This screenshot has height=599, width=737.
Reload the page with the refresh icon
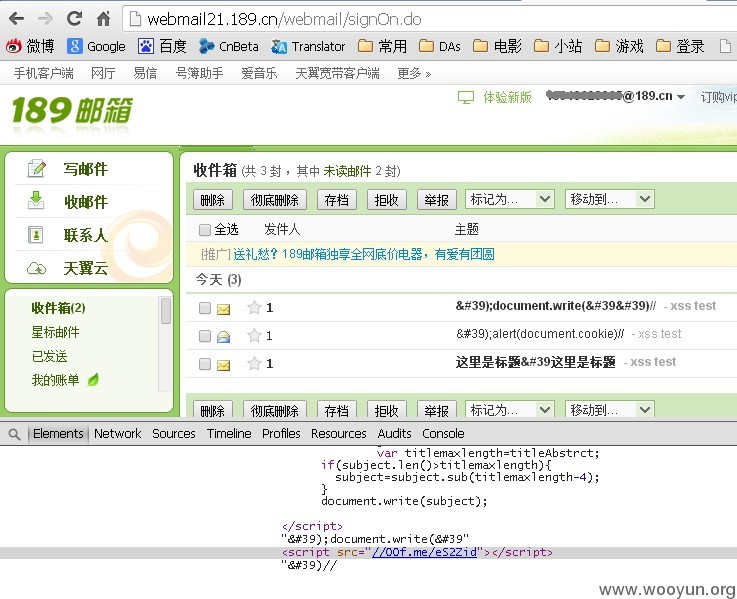pos(74,19)
